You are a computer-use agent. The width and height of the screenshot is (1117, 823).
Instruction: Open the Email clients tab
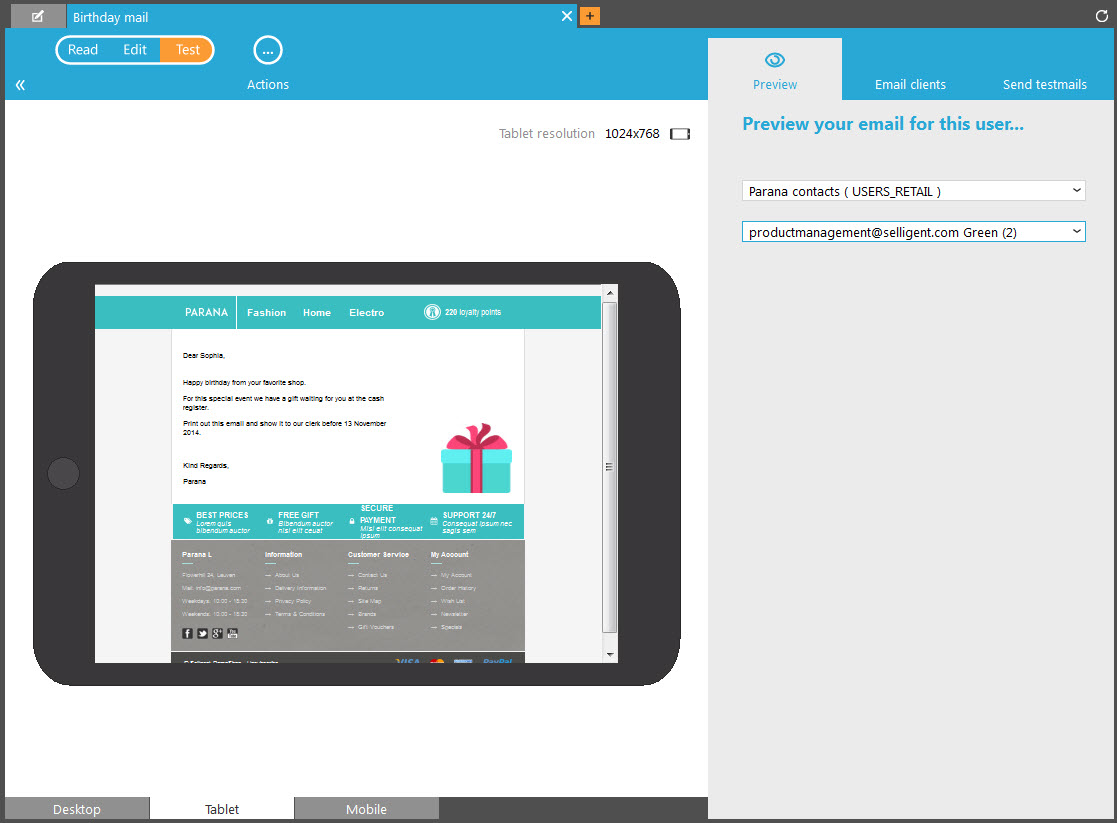910,85
